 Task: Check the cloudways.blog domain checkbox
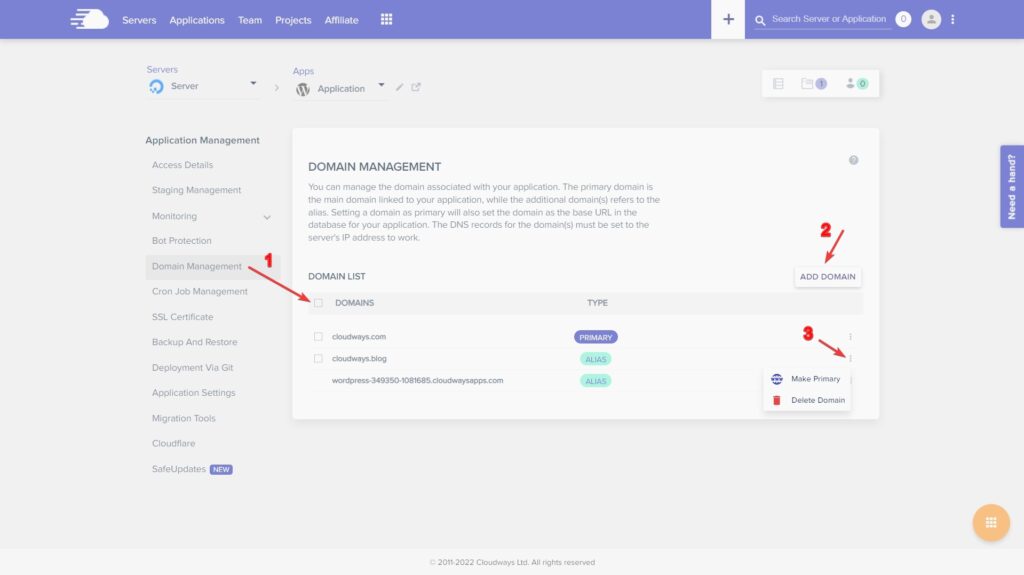click(318, 359)
